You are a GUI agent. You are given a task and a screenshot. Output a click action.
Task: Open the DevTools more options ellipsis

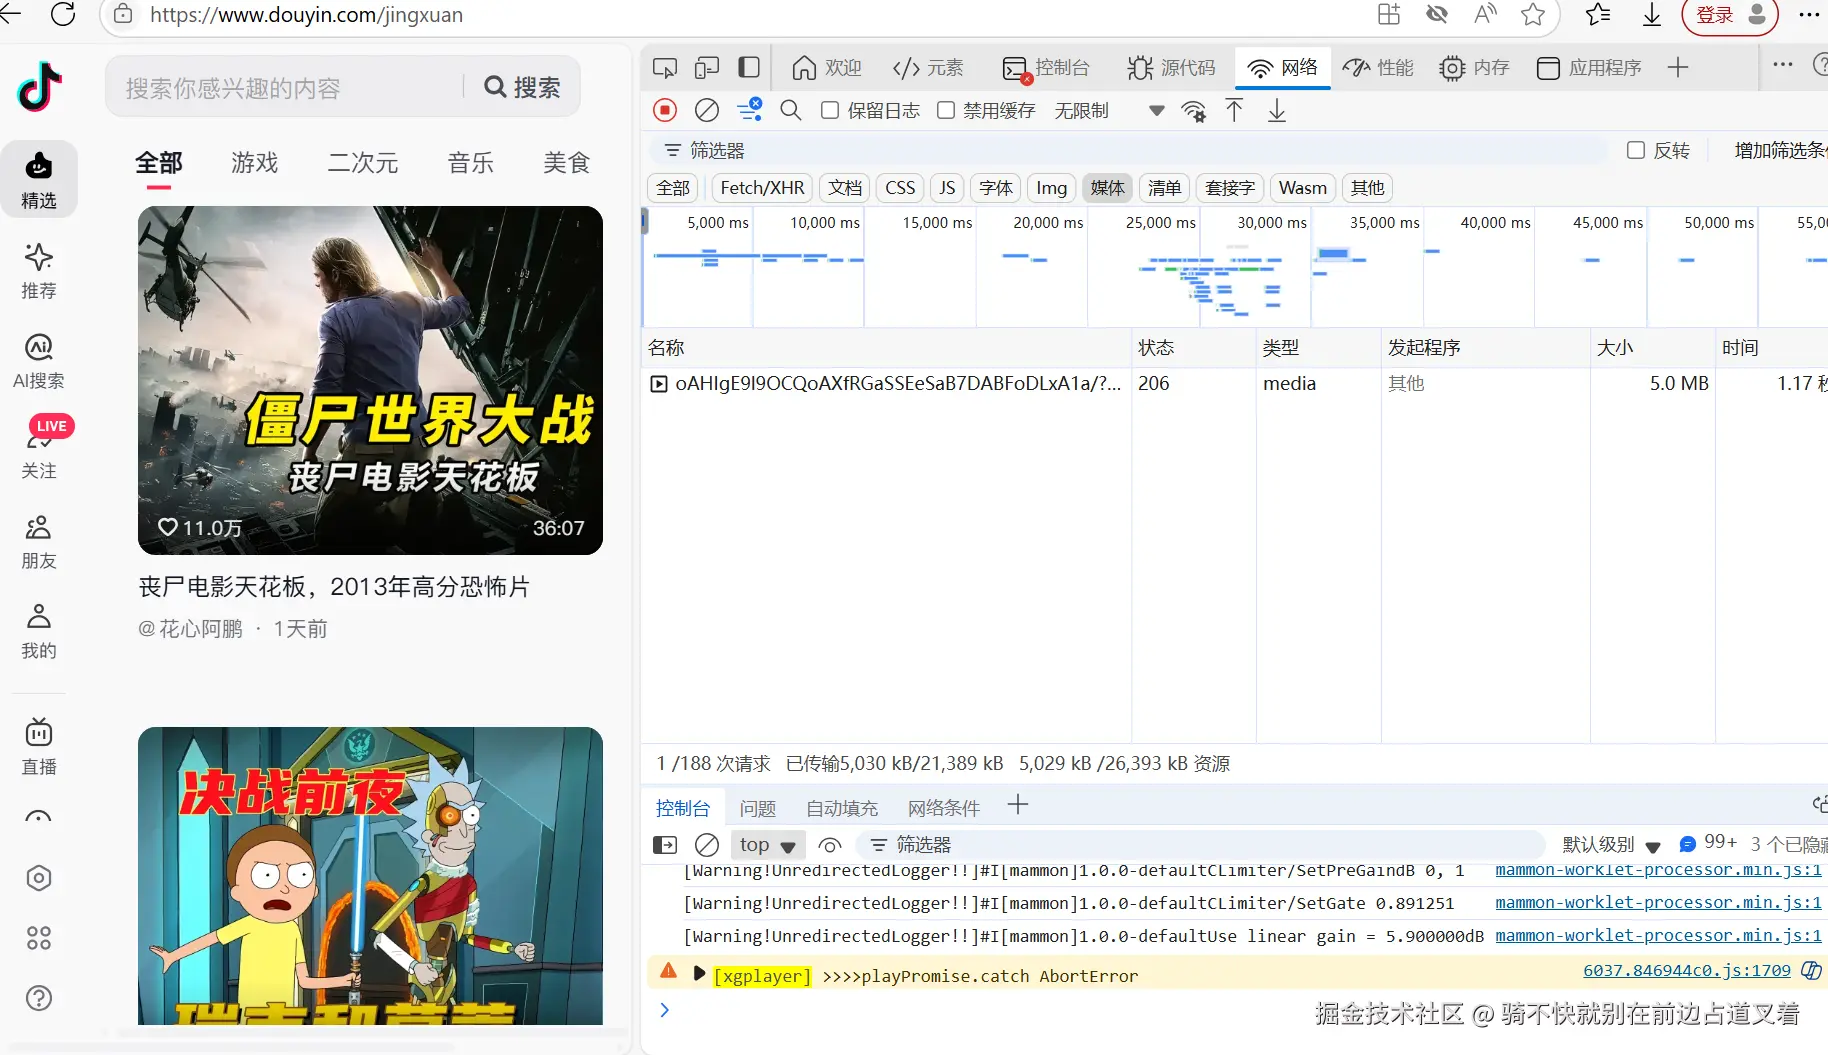(x=1783, y=65)
